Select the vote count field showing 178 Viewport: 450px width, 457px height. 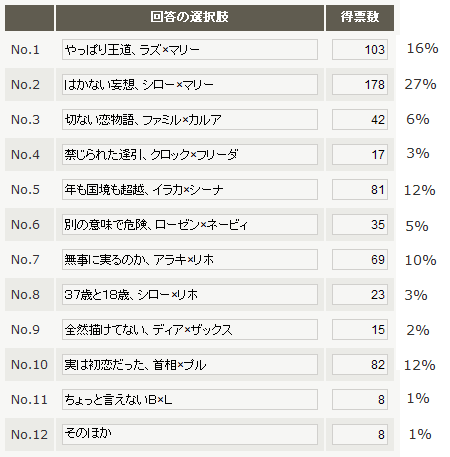tap(360, 85)
